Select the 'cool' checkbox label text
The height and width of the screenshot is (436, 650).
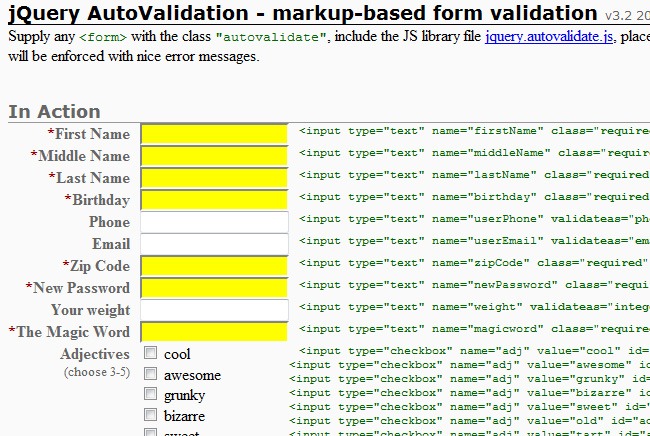click(177, 354)
